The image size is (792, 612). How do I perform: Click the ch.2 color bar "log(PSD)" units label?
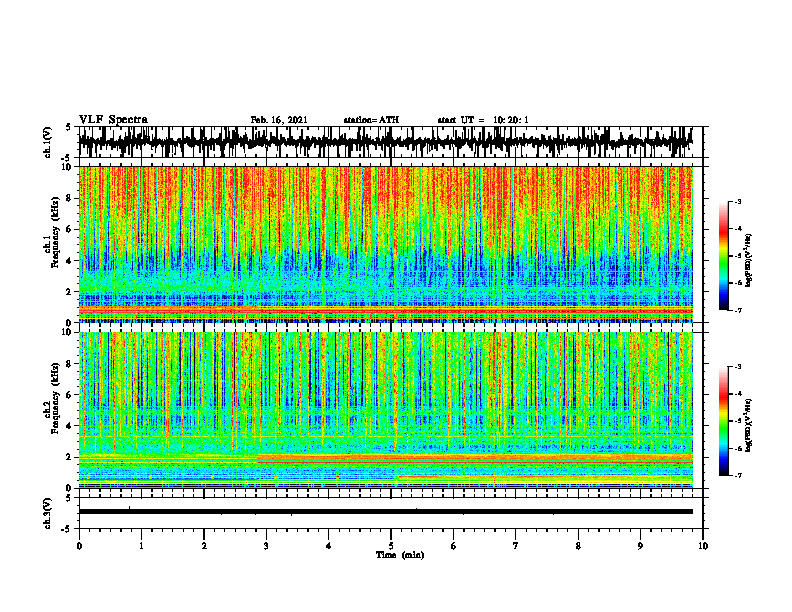[748, 425]
